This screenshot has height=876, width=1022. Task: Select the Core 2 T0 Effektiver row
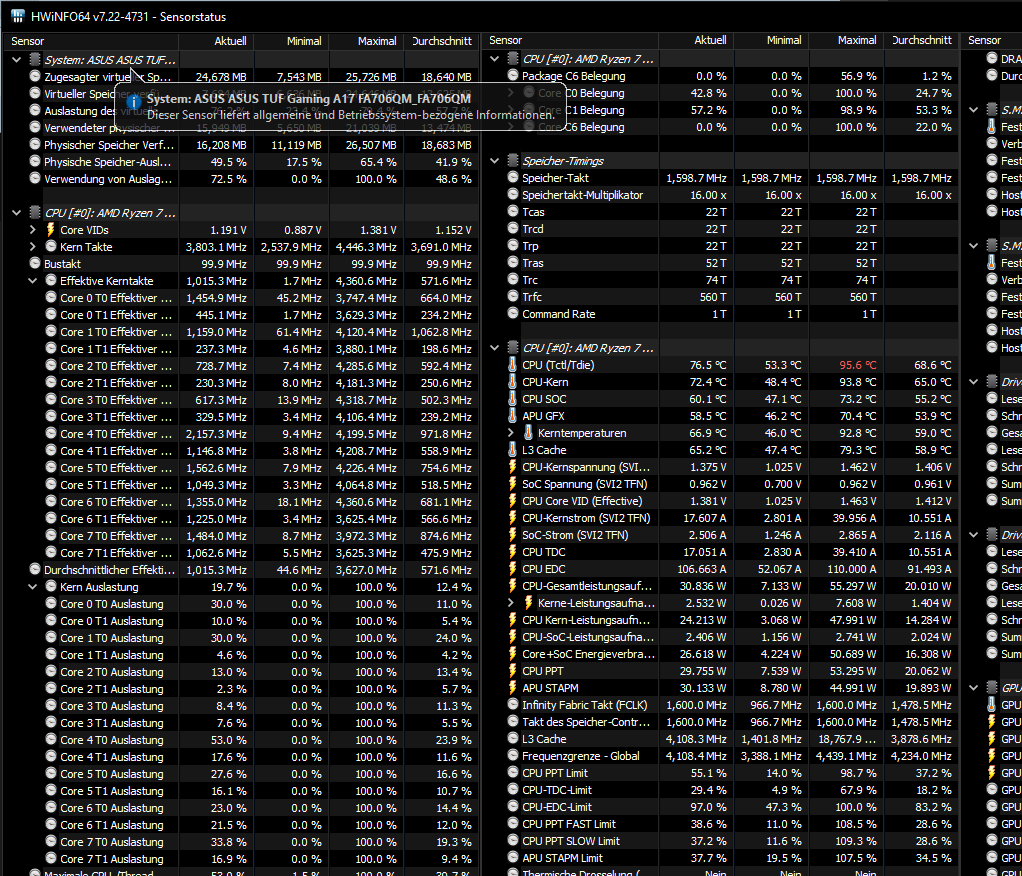point(241,366)
